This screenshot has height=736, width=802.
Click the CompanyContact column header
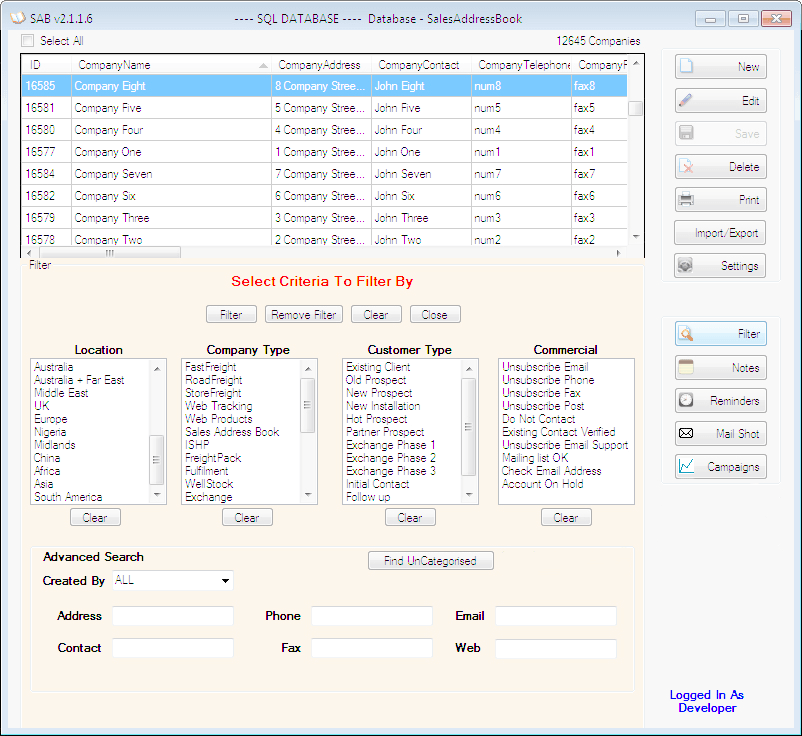[421, 65]
